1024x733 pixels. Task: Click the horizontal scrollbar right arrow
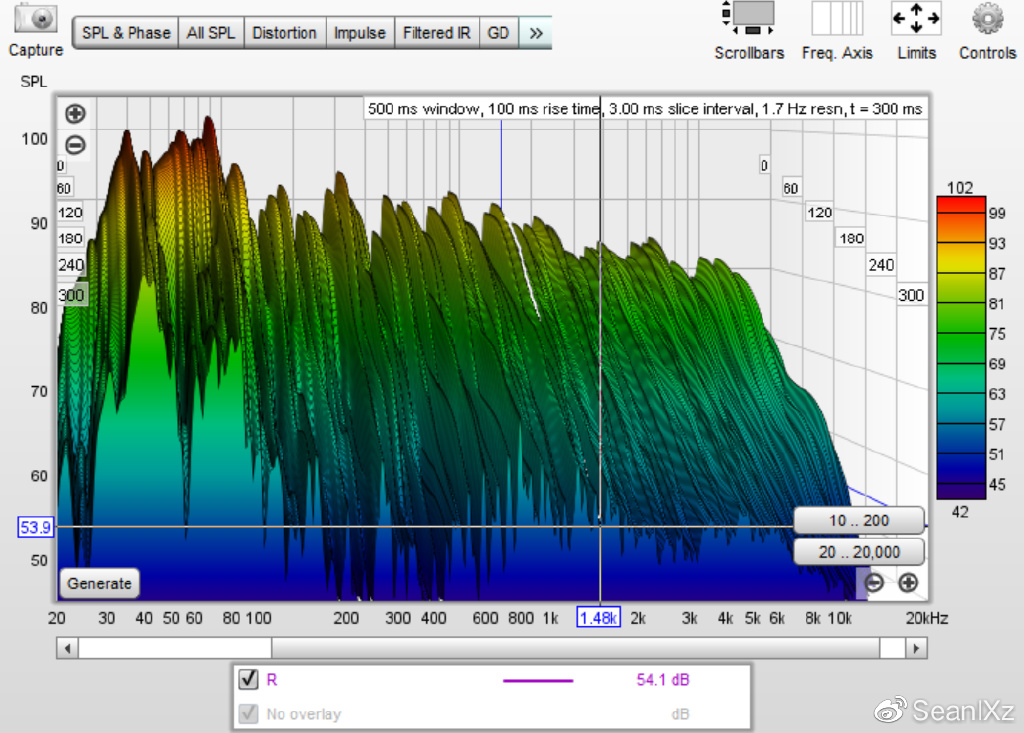916,648
